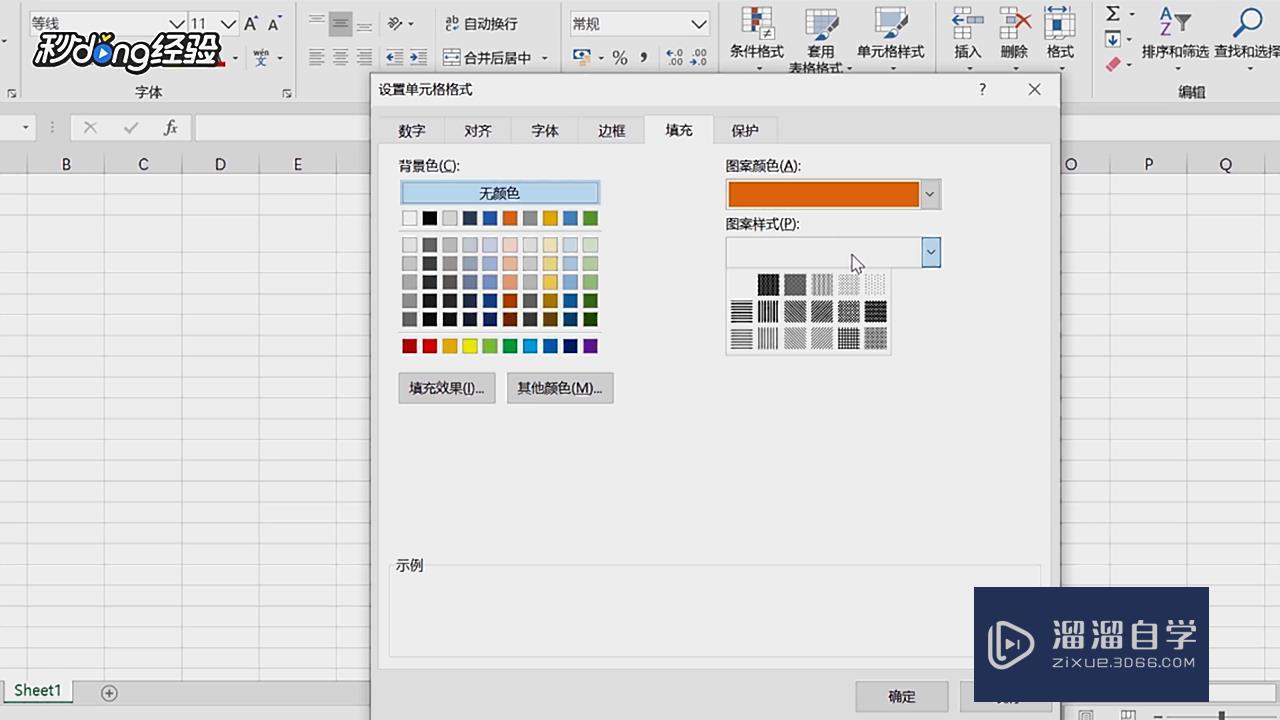Expand Merge & Center dropdown arrow
This screenshot has width=1280, height=720.
coord(545,58)
